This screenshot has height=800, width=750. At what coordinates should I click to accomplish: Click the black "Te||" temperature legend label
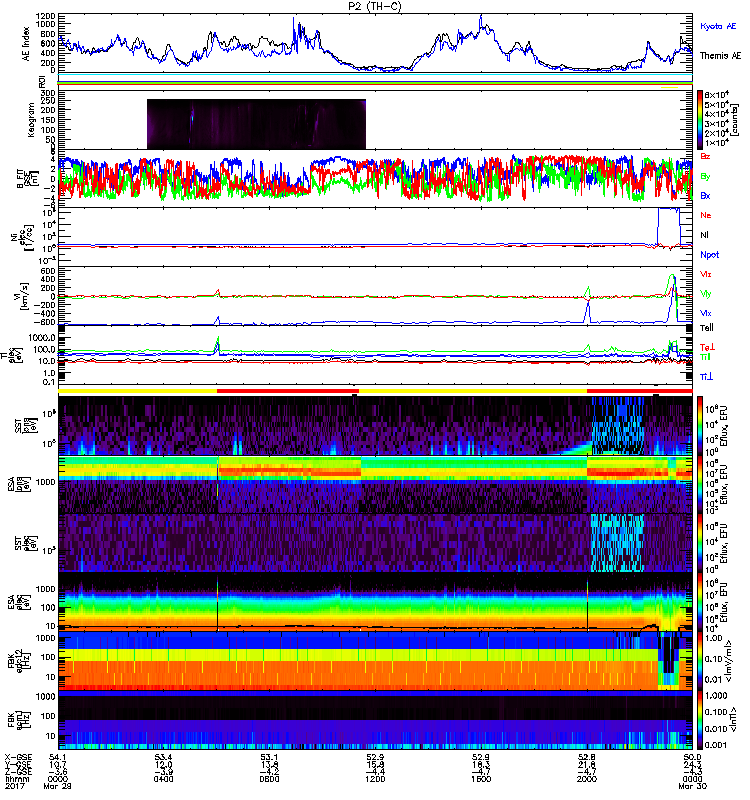(x=707, y=328)
